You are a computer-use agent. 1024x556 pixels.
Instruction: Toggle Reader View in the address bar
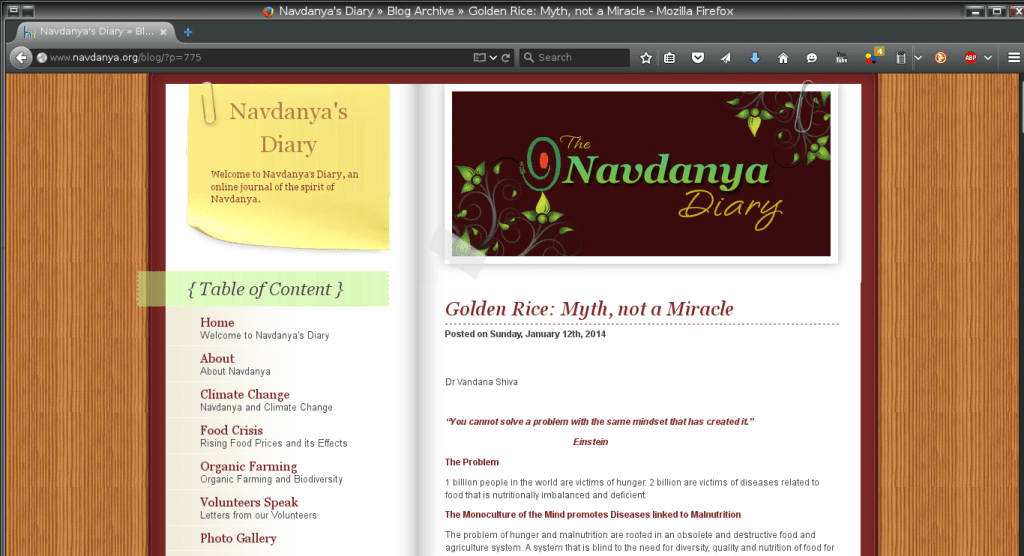[480, 58]
